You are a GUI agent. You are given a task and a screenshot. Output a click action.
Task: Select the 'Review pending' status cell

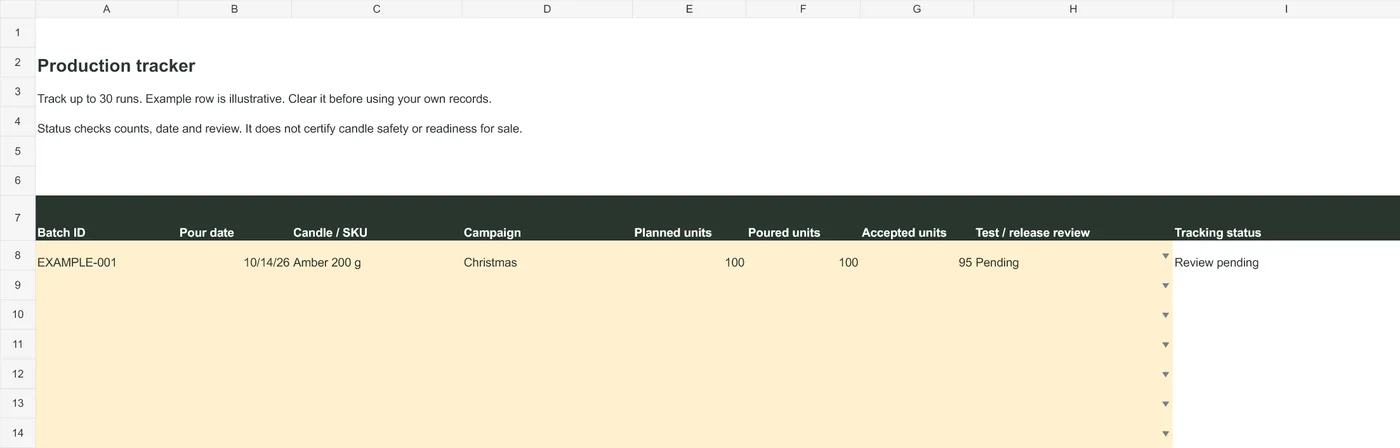click(x=1286, y=256)
